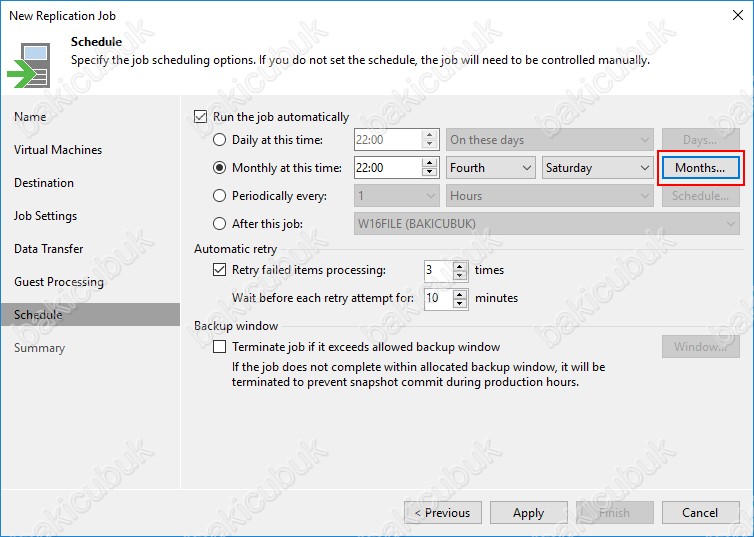Click the Previous button
This screenshot has width=754, height=537.
pyautogui.click(x=443, y=512)
